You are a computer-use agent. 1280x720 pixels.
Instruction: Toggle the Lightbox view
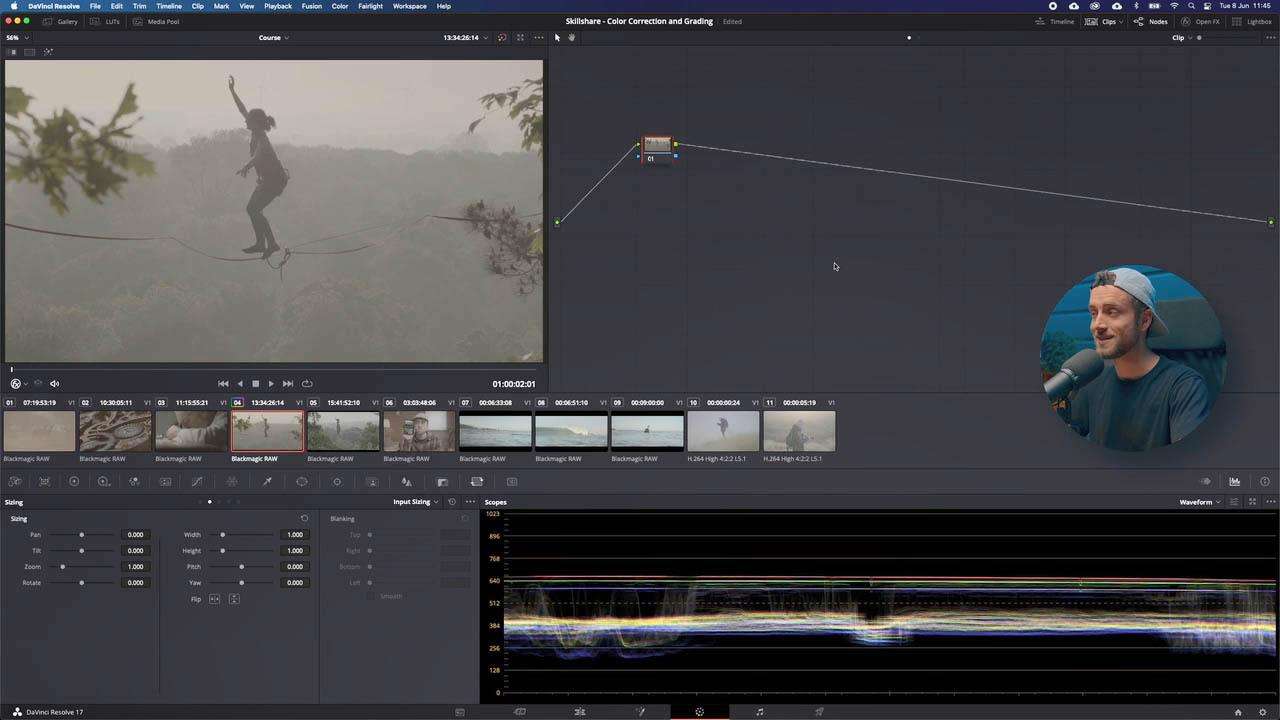click(x=1252, y=21)
